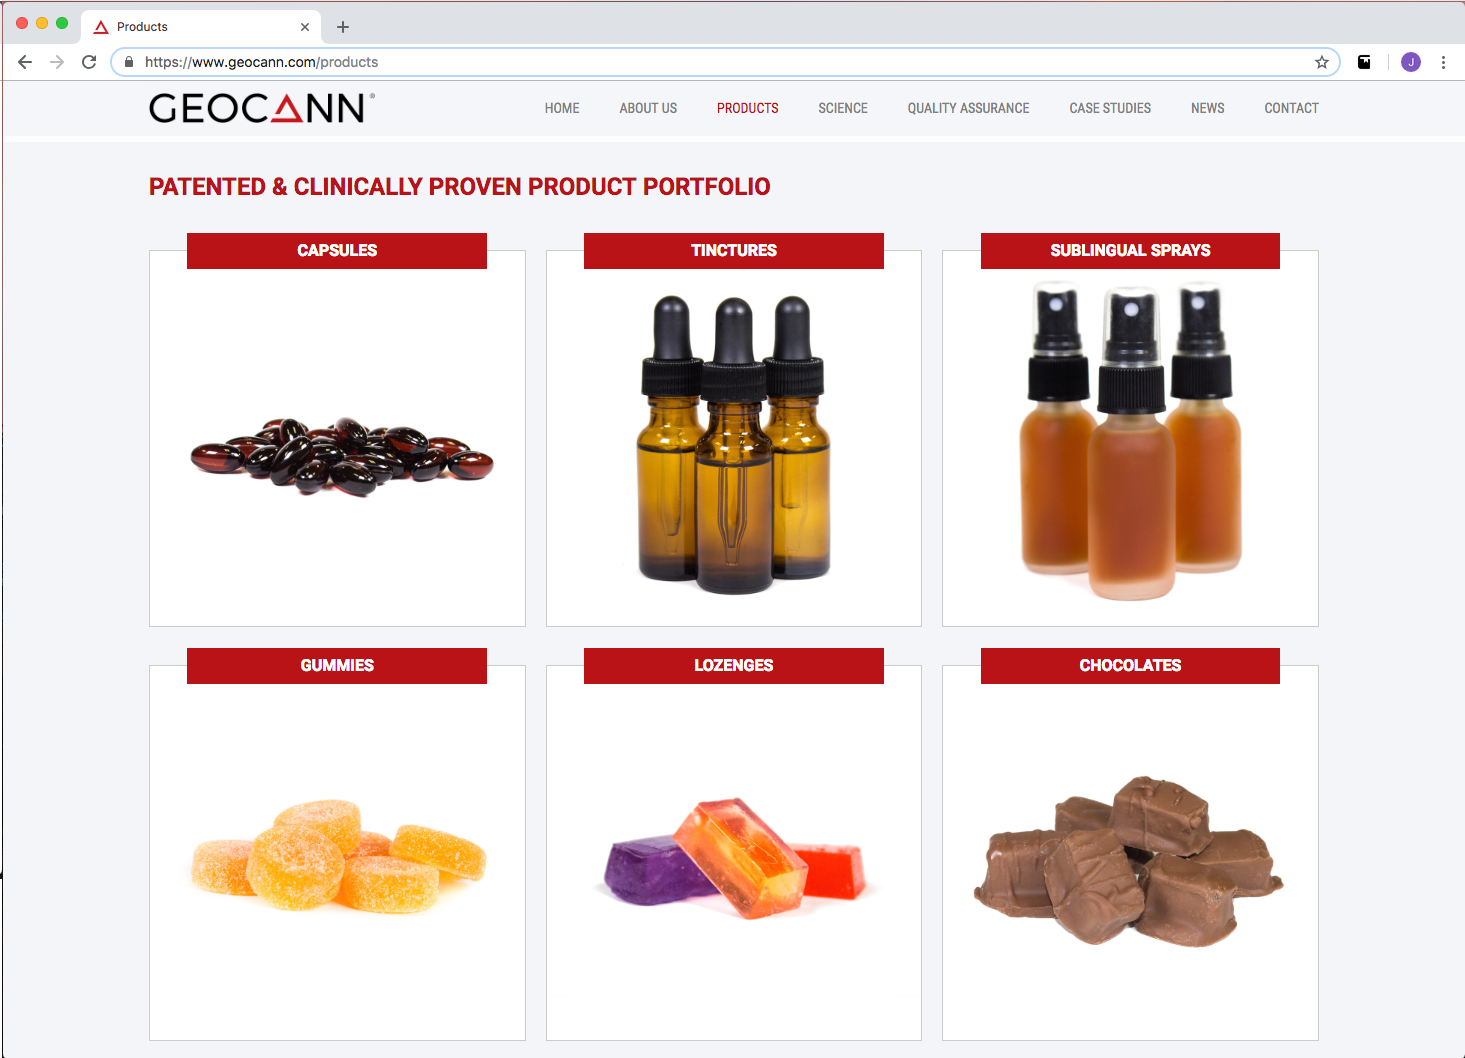Navigate to CASE STUDIES
Viewport: 1465px width, 1058px height.
click(1110, 108)
